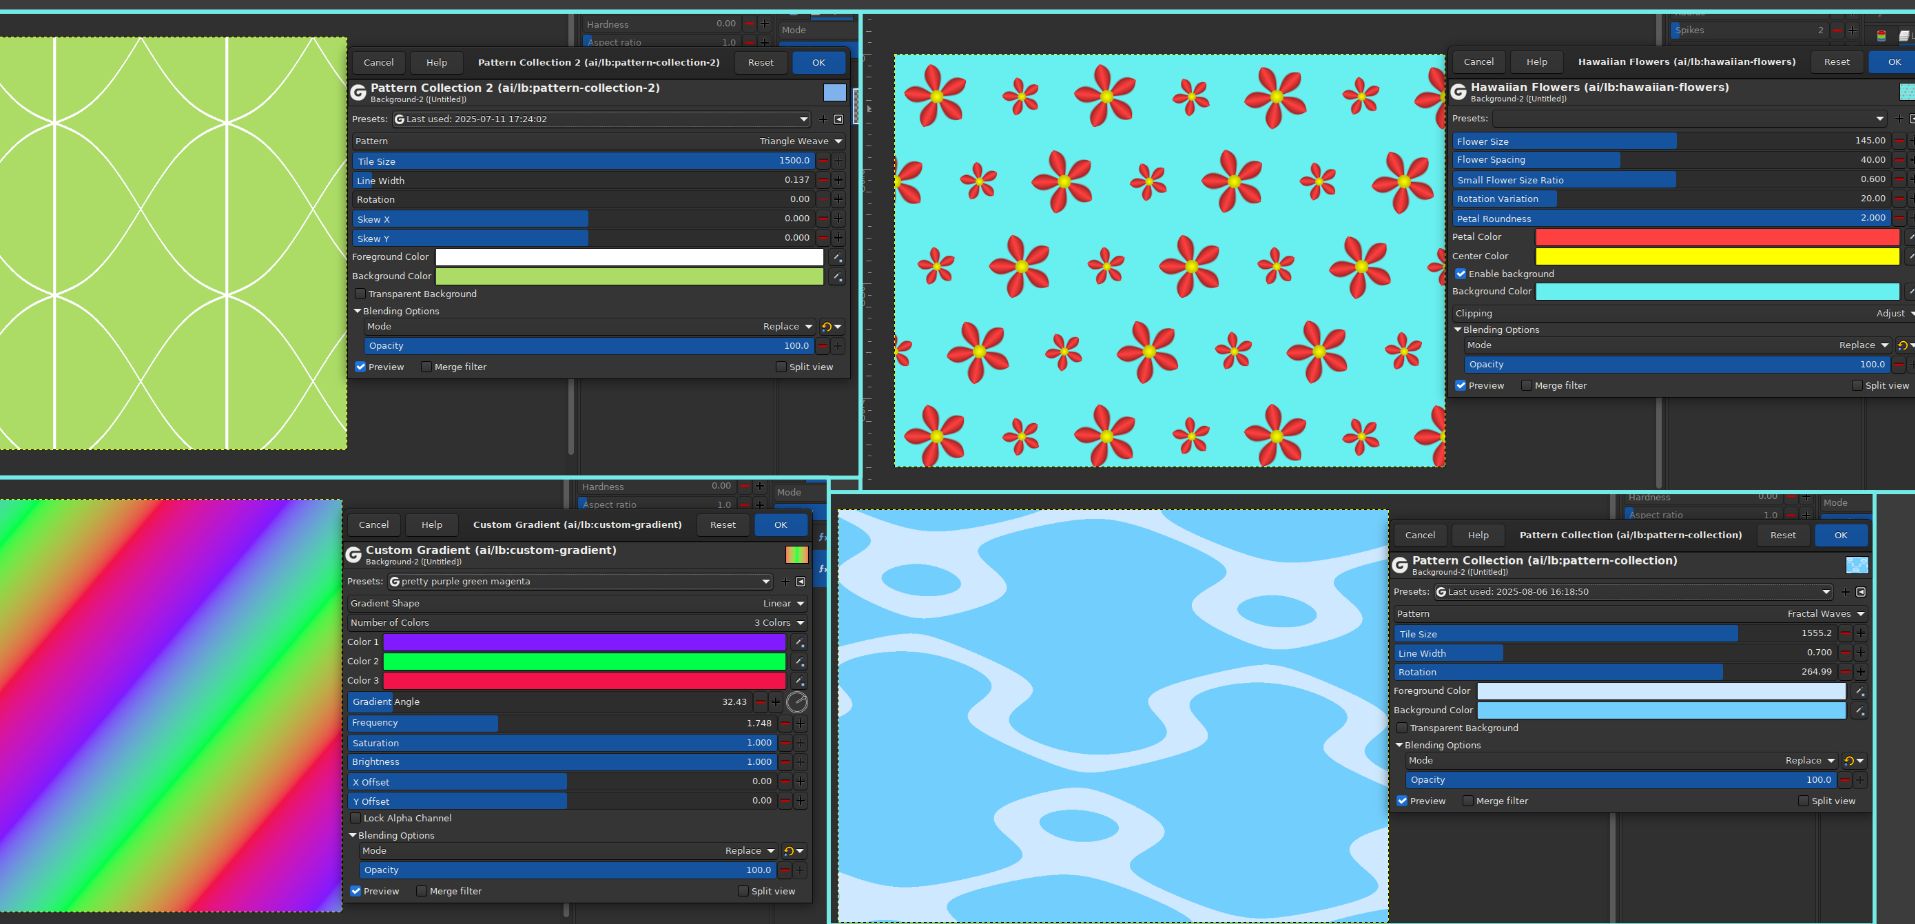
Task: Open Presets dropdown in Custom Gradient
Action: 580,581
